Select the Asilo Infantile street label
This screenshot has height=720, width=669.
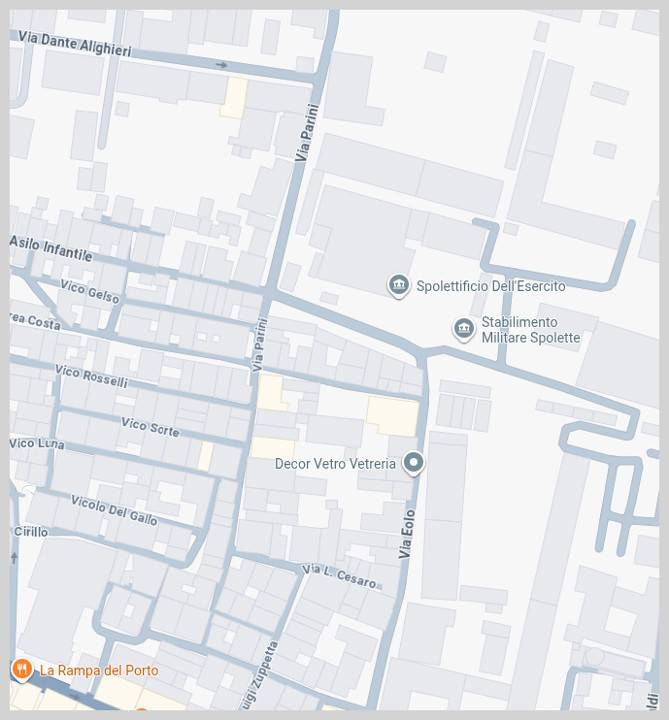[x=51, y=248]
